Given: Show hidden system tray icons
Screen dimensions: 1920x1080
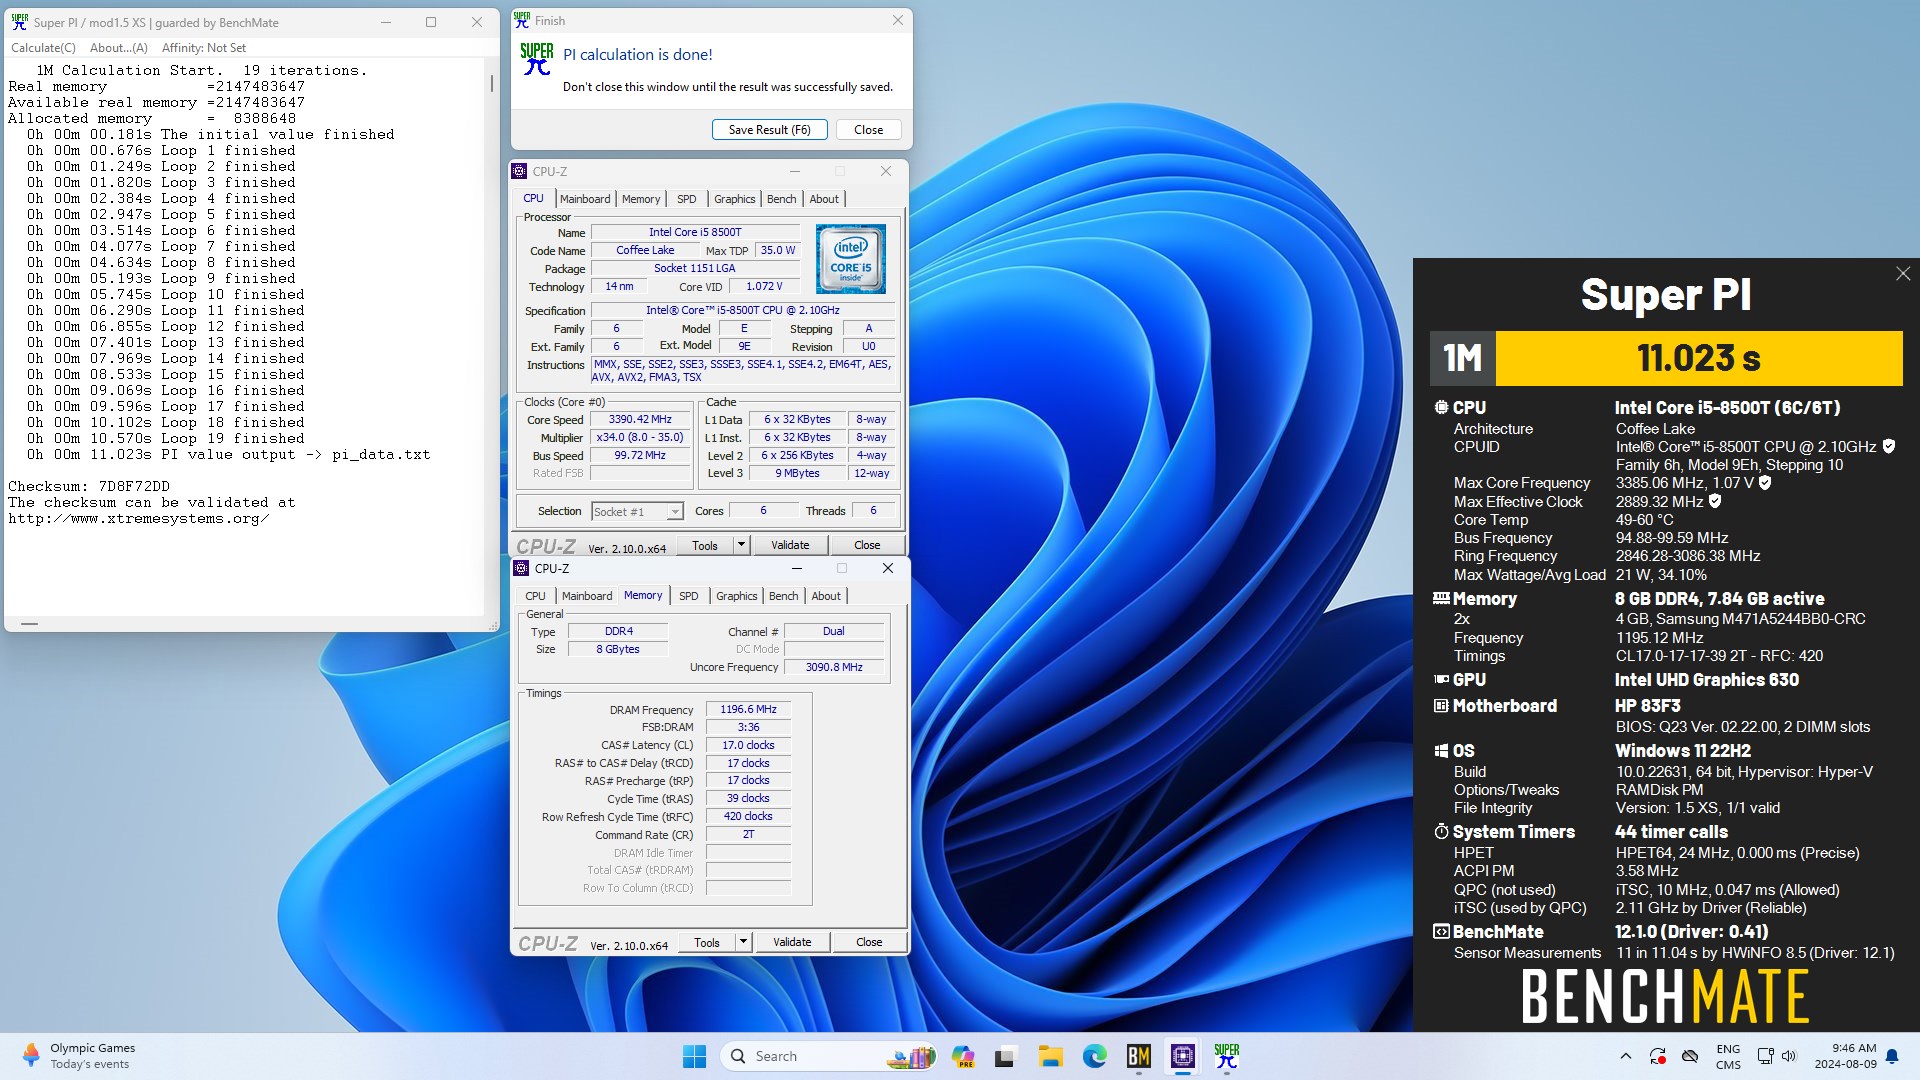Looking at the screenshot, I should tap(1625, 1056).
